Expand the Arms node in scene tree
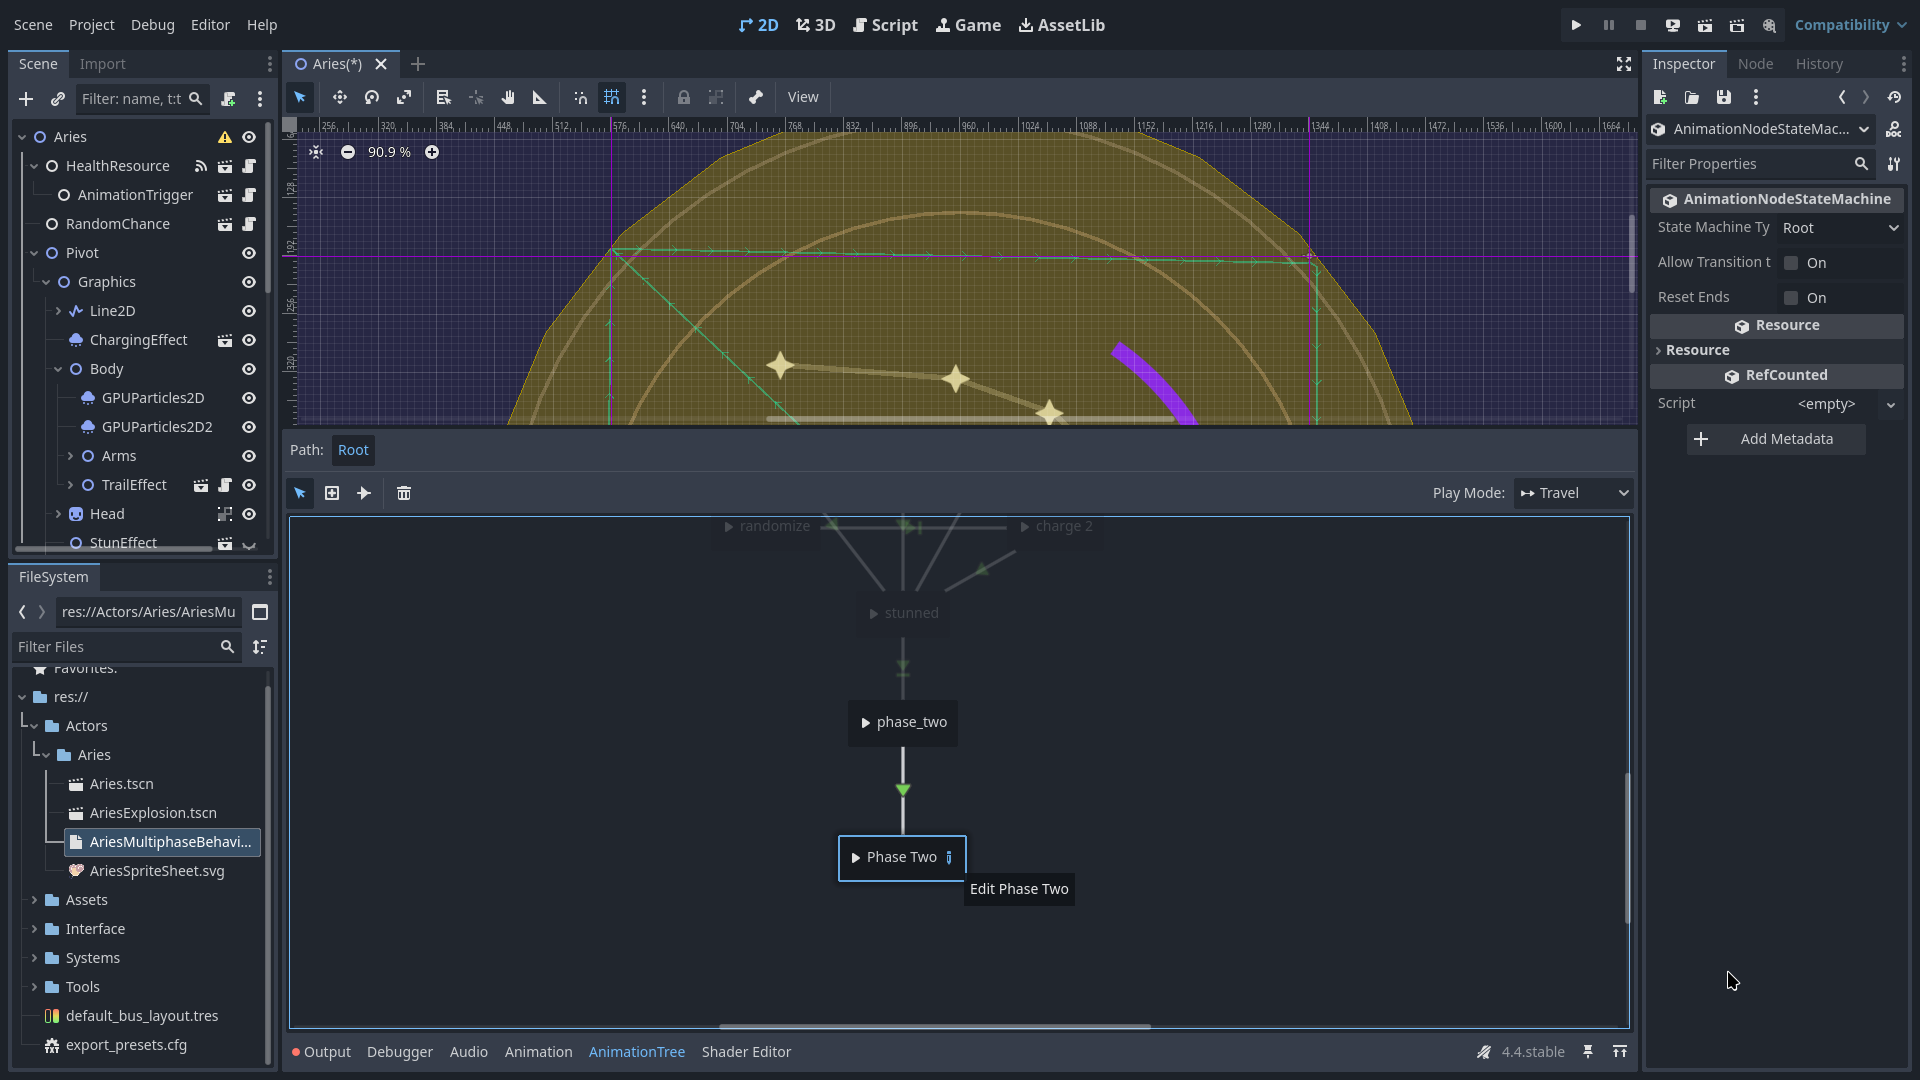1920x1080 pixels. pyautogui.click(x=71, y=456)
